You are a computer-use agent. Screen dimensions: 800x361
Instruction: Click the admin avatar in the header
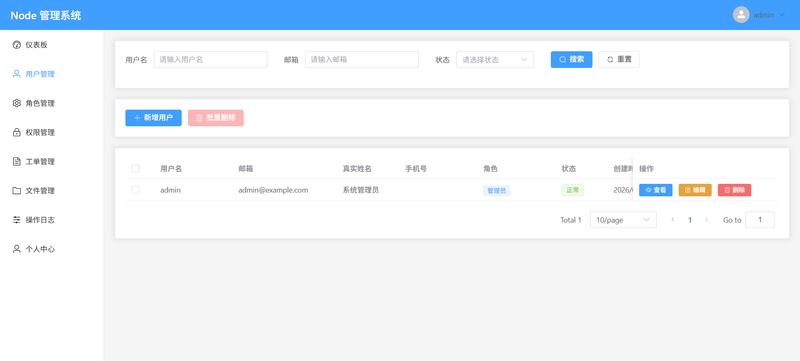(741, 15)
